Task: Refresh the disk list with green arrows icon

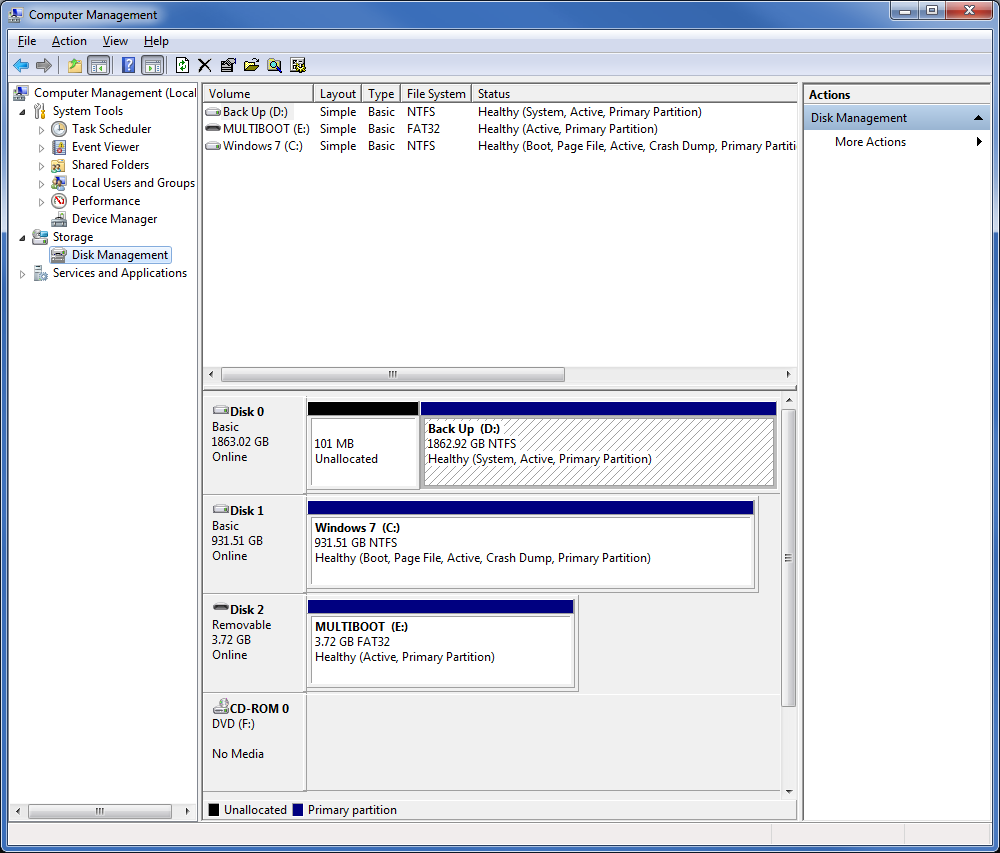Action: (x=182, y=65)
